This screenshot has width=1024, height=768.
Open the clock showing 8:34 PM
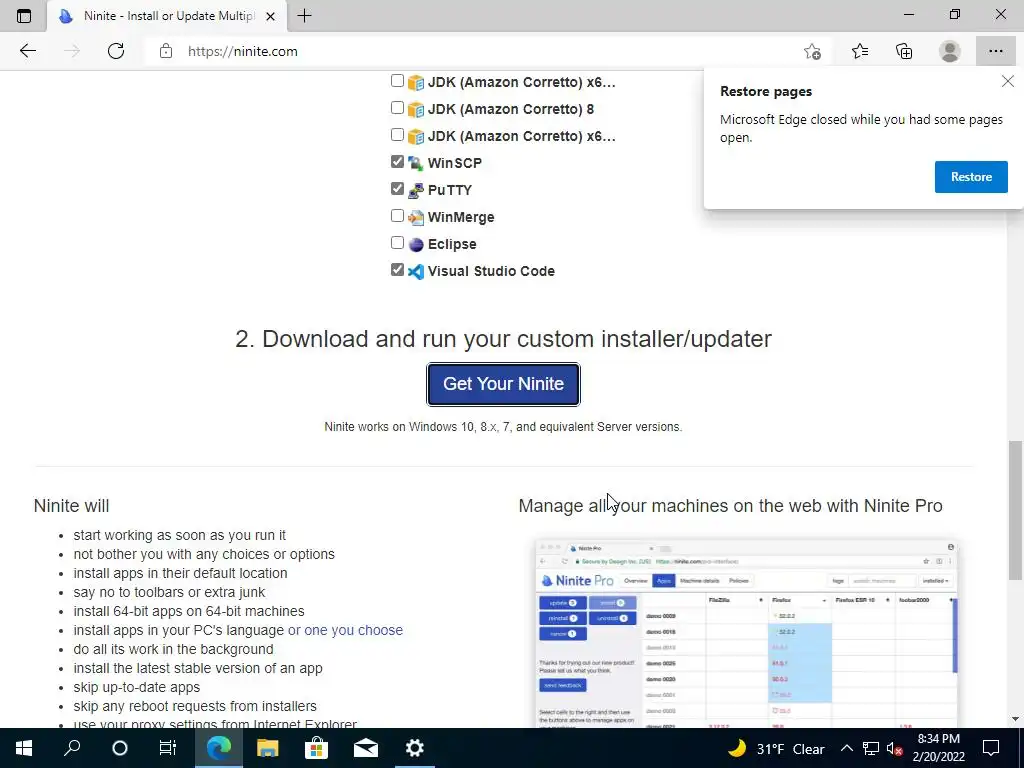coord(938,748)
